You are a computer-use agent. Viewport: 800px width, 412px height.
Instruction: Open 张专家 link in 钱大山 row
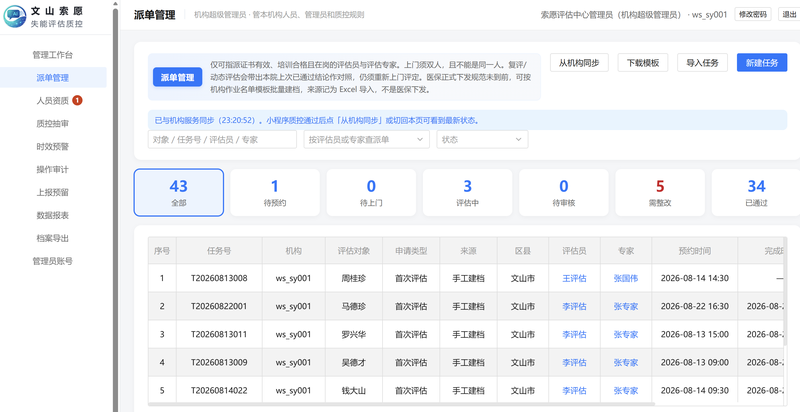coord(626,391)
